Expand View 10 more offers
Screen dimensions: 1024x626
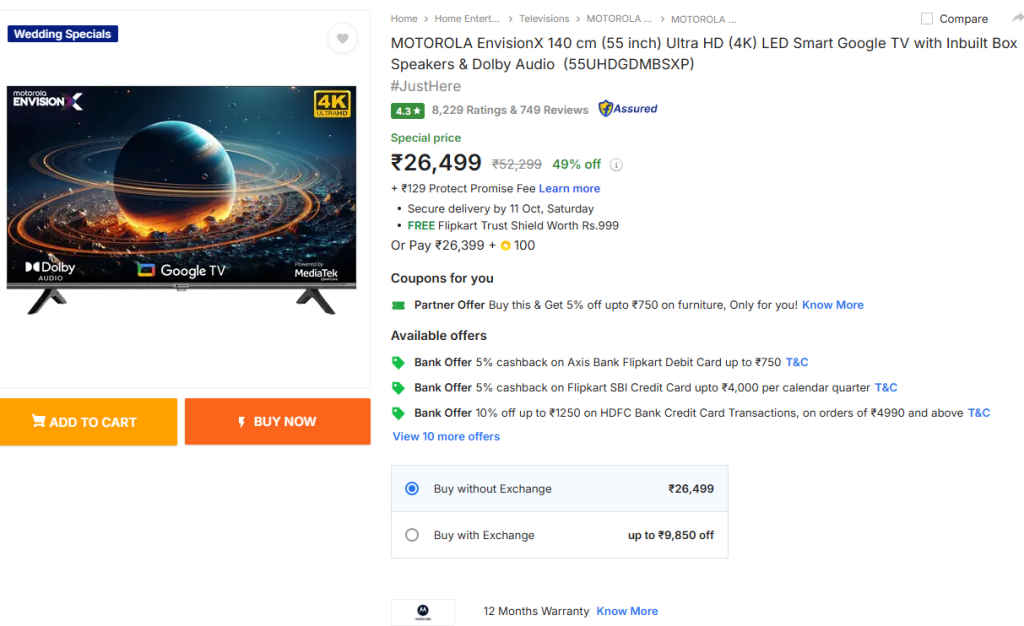446,436
